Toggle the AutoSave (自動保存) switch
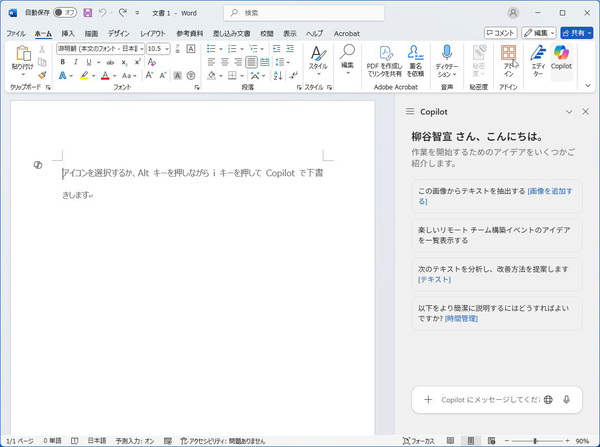This screenshot has width=600, height=447. 65,13
